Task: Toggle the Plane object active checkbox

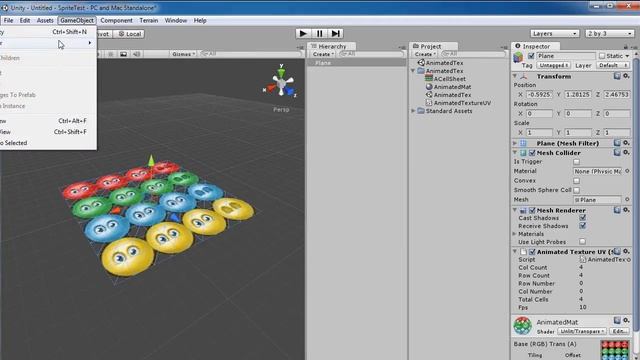Action: [531, 56]
